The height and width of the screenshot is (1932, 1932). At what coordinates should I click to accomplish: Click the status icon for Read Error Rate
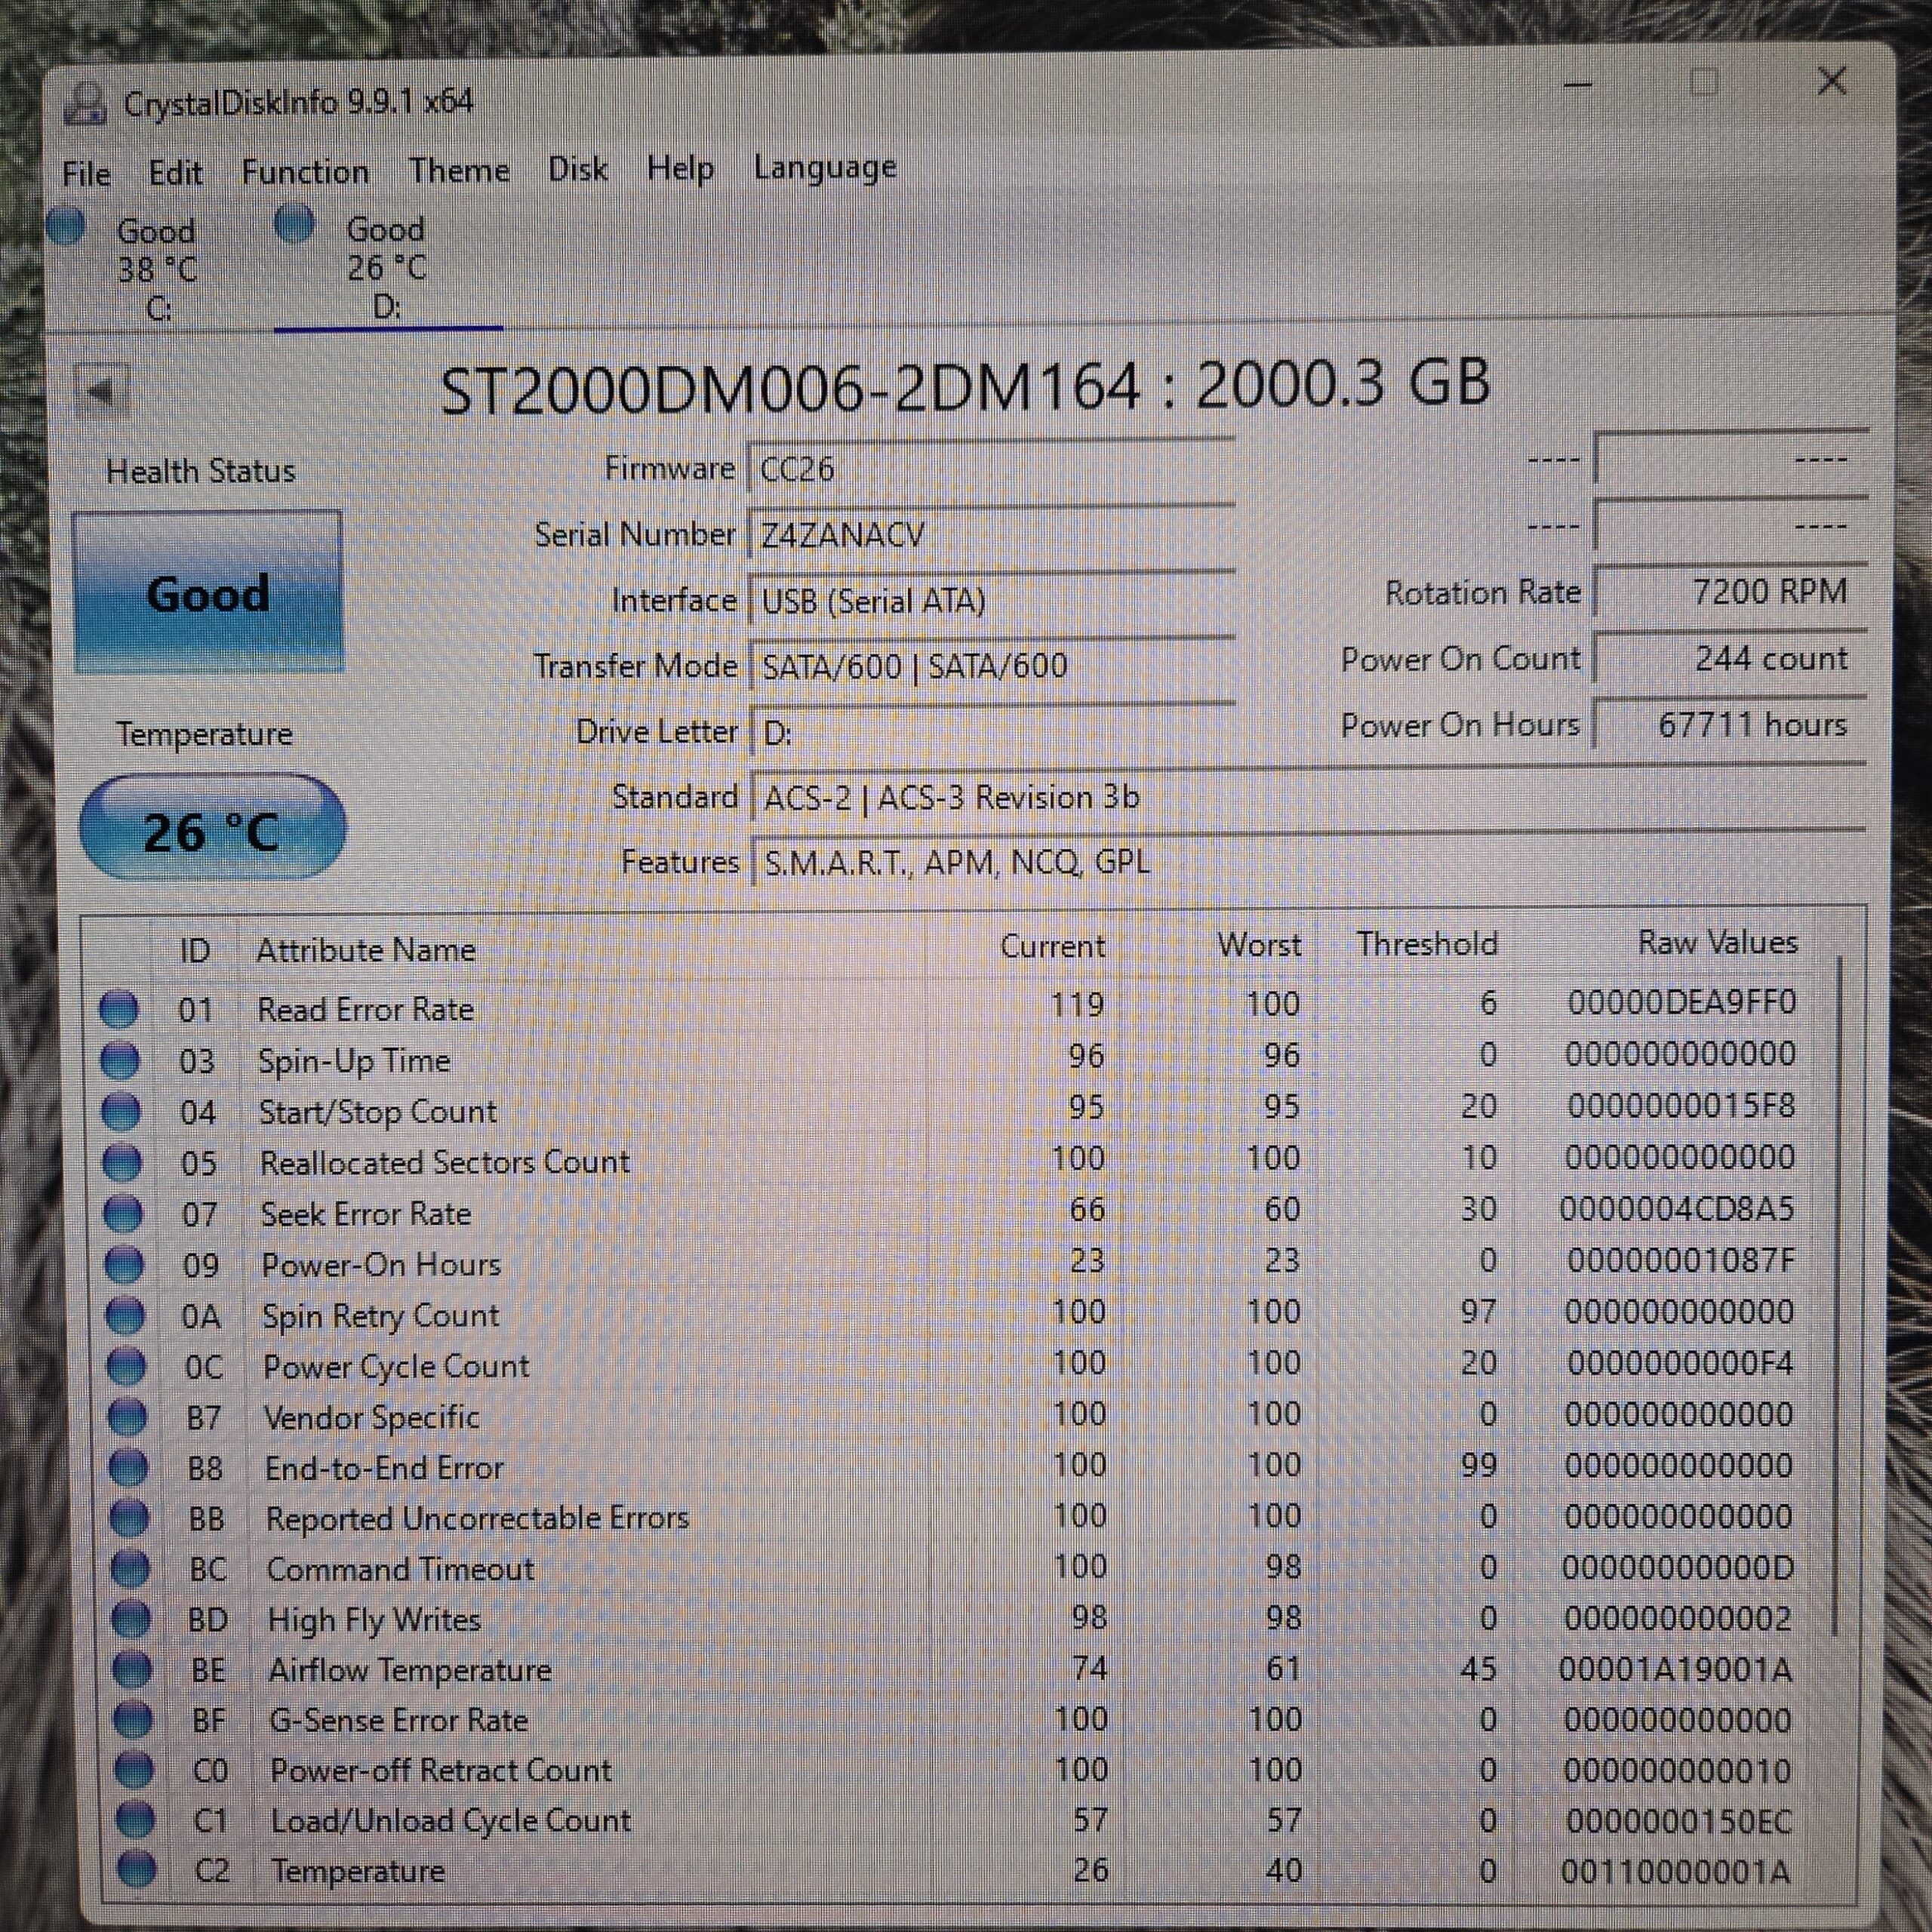118,1008
